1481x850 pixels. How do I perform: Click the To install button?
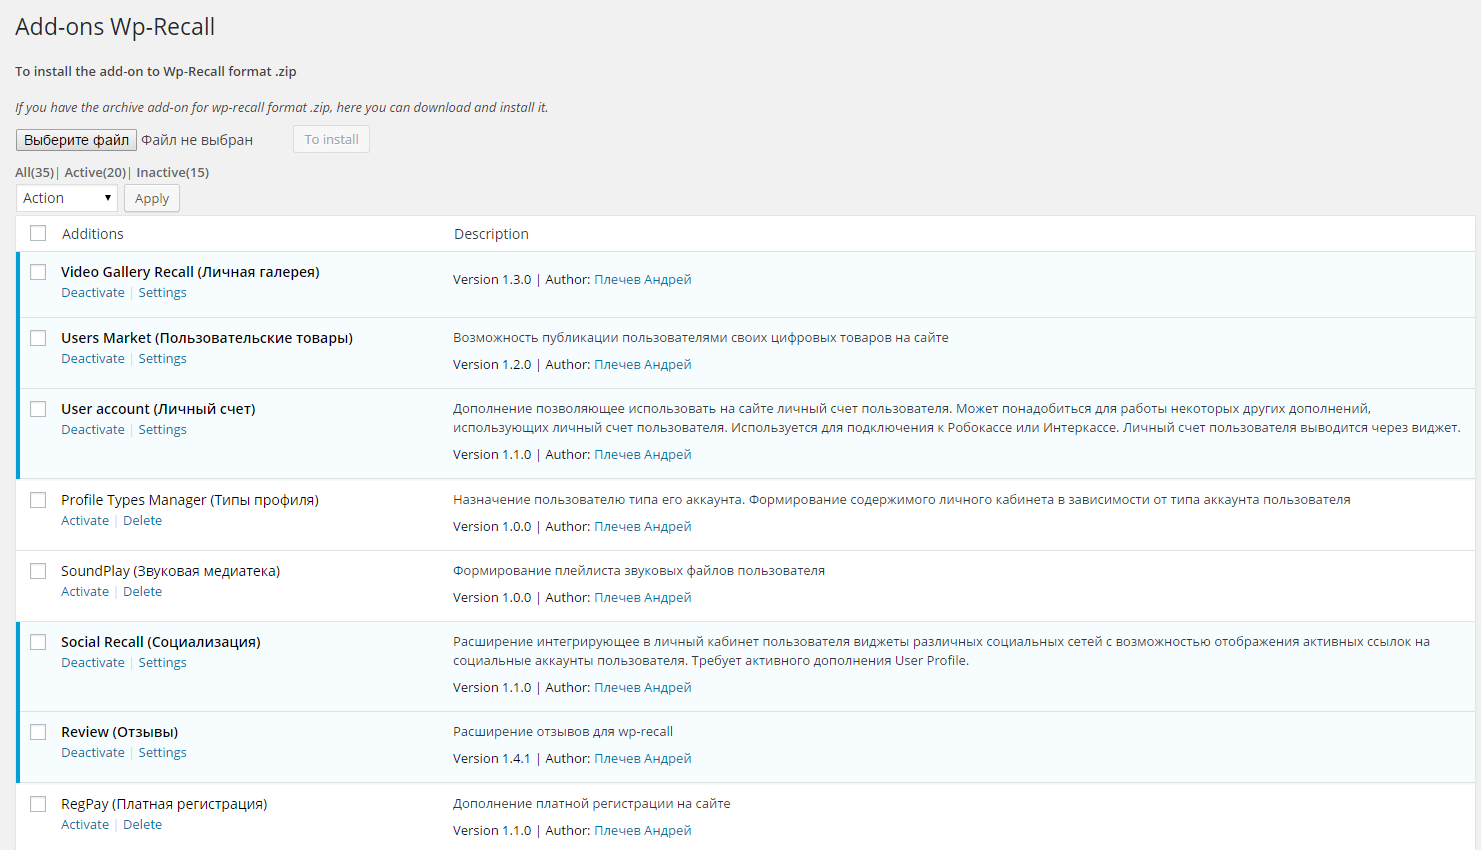(x=331, y=139)
